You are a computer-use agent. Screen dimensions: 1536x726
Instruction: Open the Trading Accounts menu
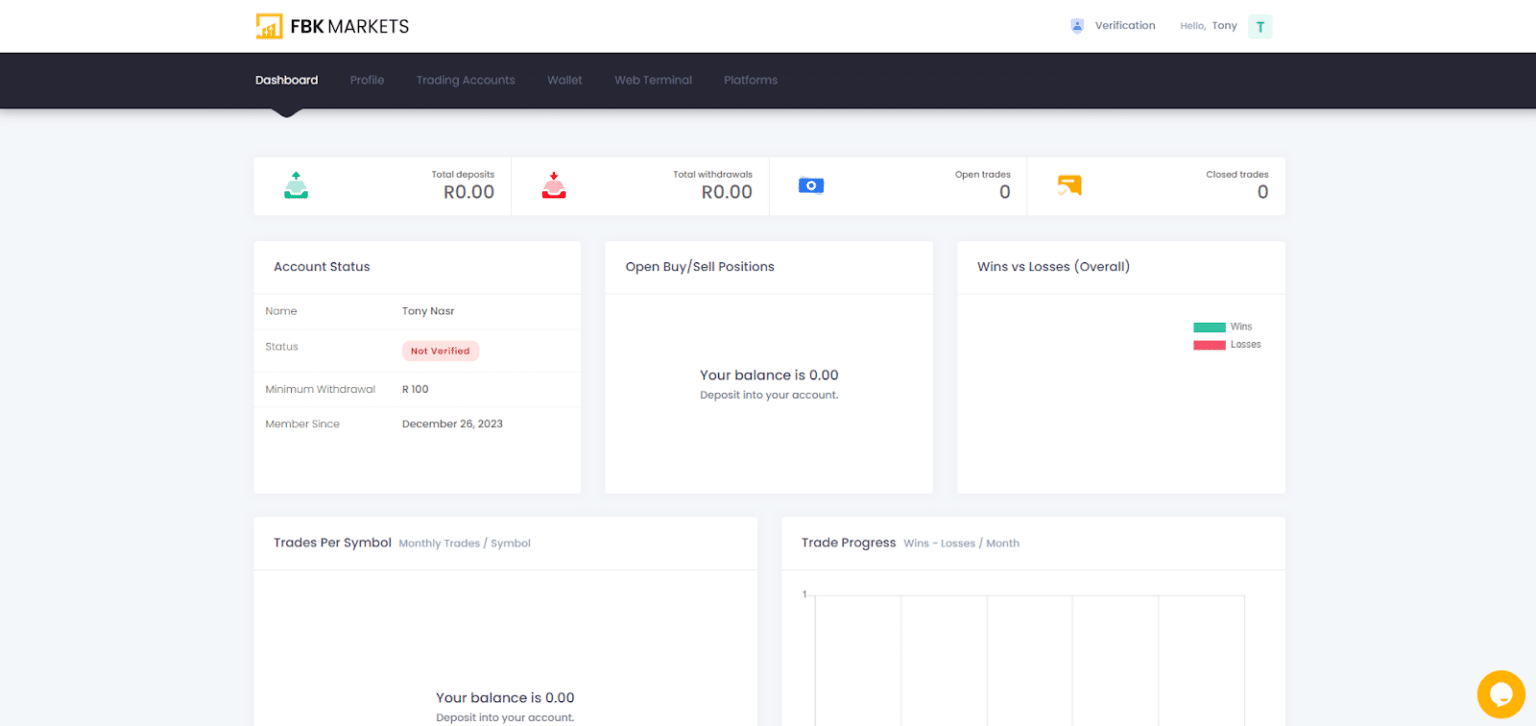pos(465,80)
